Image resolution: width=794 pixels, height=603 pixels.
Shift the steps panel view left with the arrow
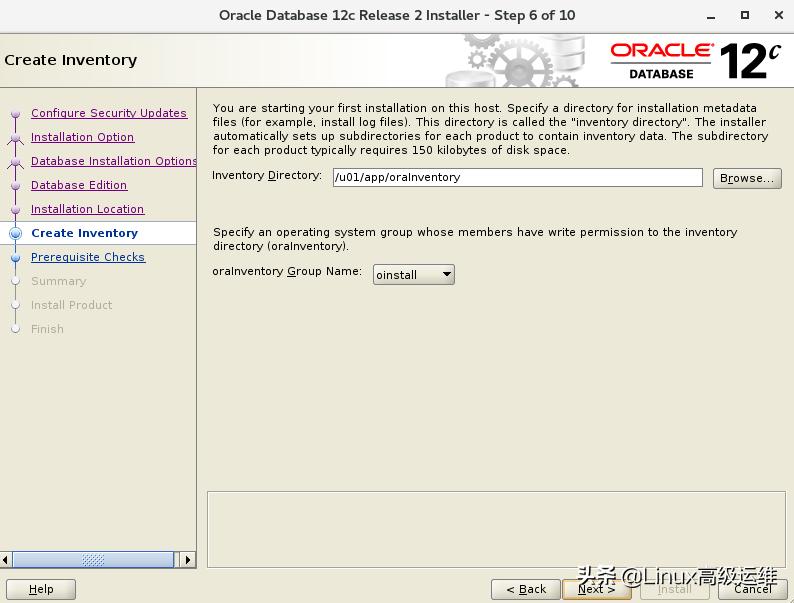point(6,559)
